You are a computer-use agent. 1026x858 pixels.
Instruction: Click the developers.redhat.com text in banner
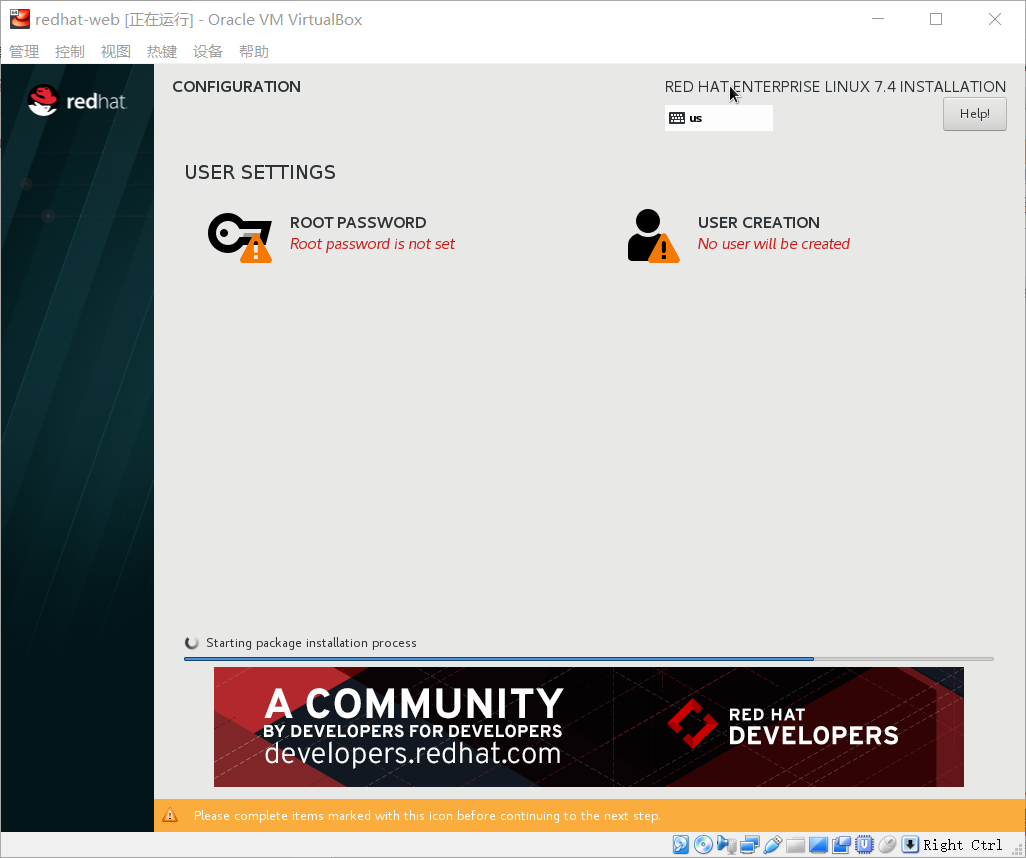coord(413,753)
